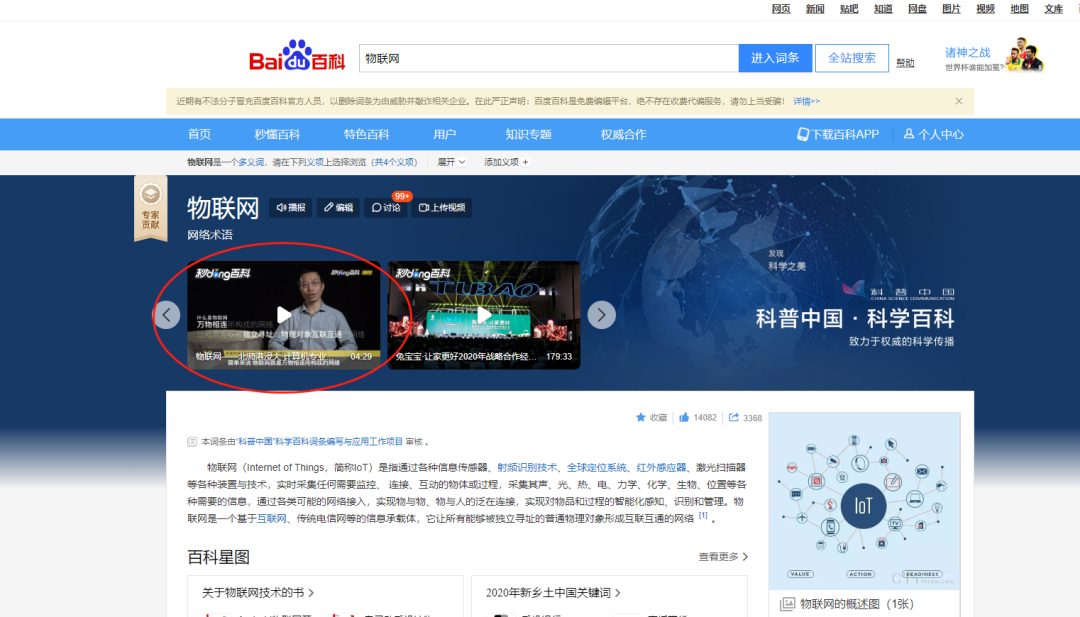Screen dimensions: 1080x617
Task: Click the 上传视频 upload video button
Action: (x=442, y=207)
